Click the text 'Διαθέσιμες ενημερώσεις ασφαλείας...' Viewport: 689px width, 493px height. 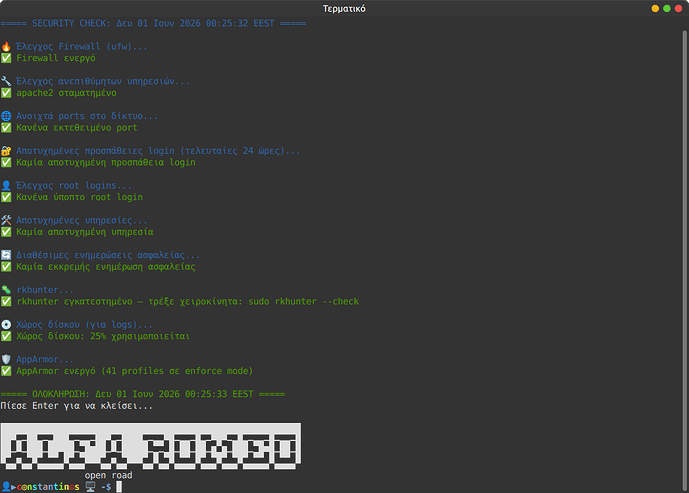(108, 255)
